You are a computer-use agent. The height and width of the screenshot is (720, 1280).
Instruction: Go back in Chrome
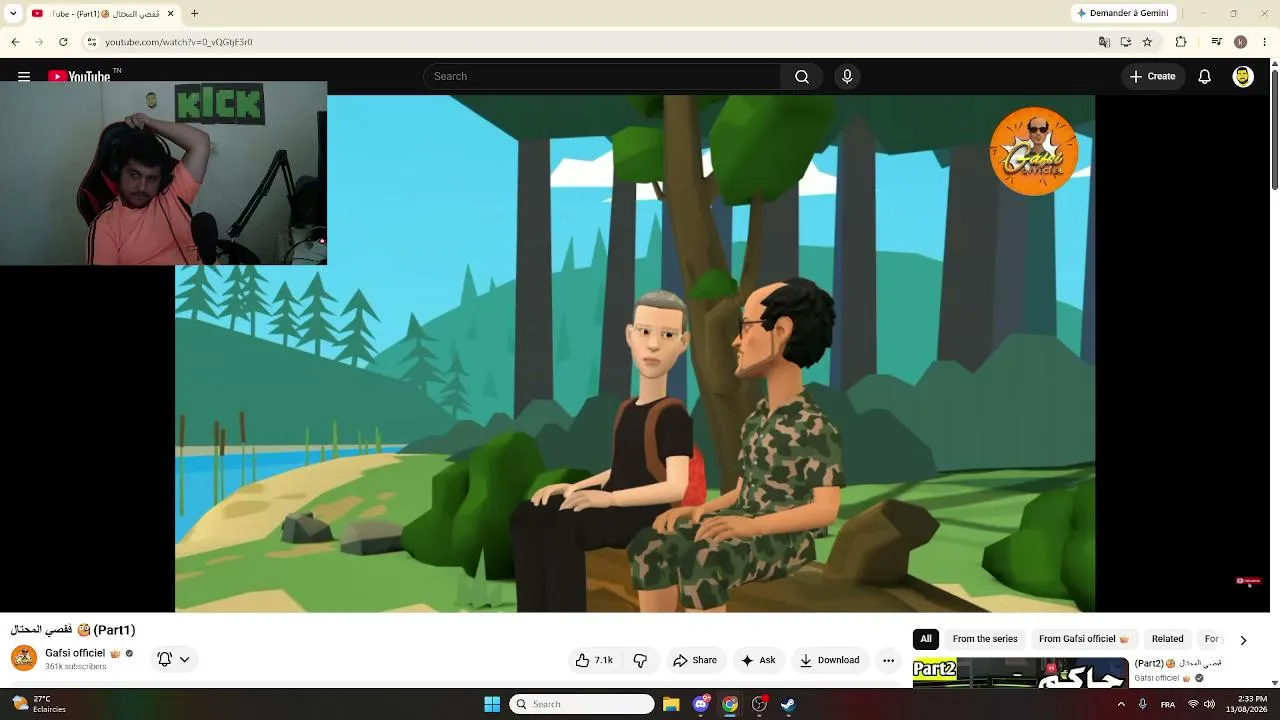pyautogui.click(x=15, y=42)
